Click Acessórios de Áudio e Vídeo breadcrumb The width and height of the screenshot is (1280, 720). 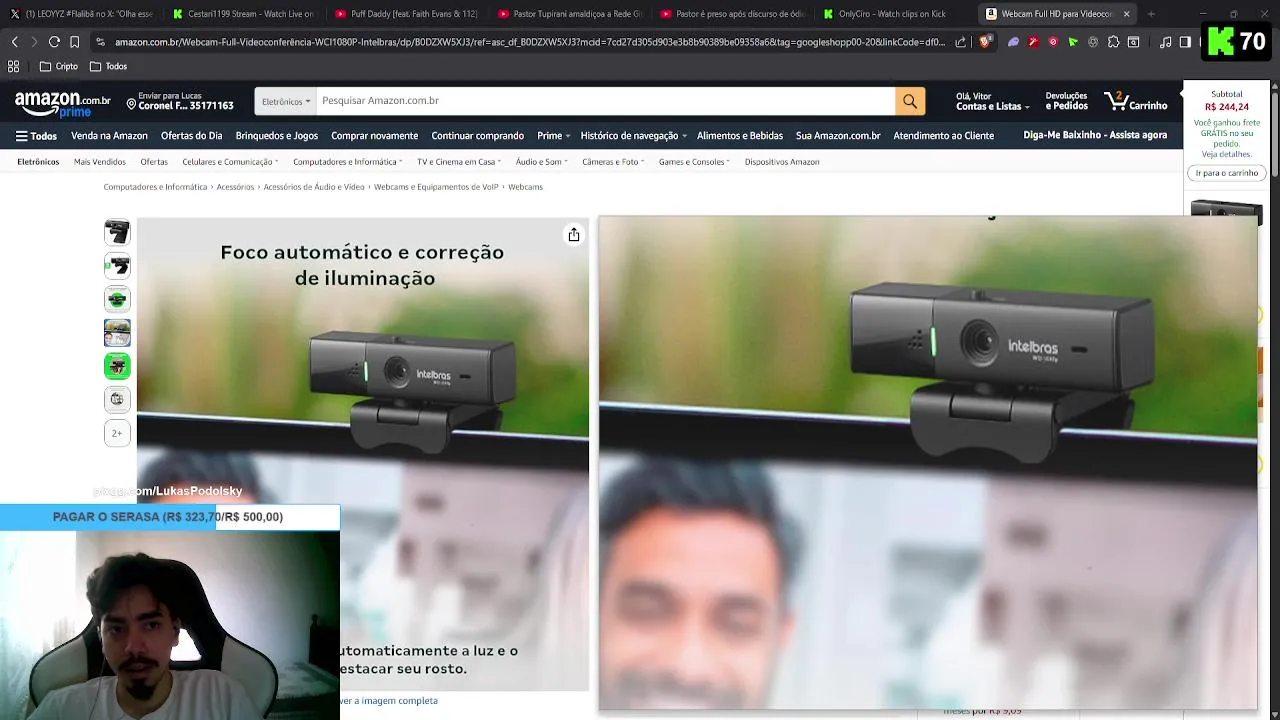point(314,187)
